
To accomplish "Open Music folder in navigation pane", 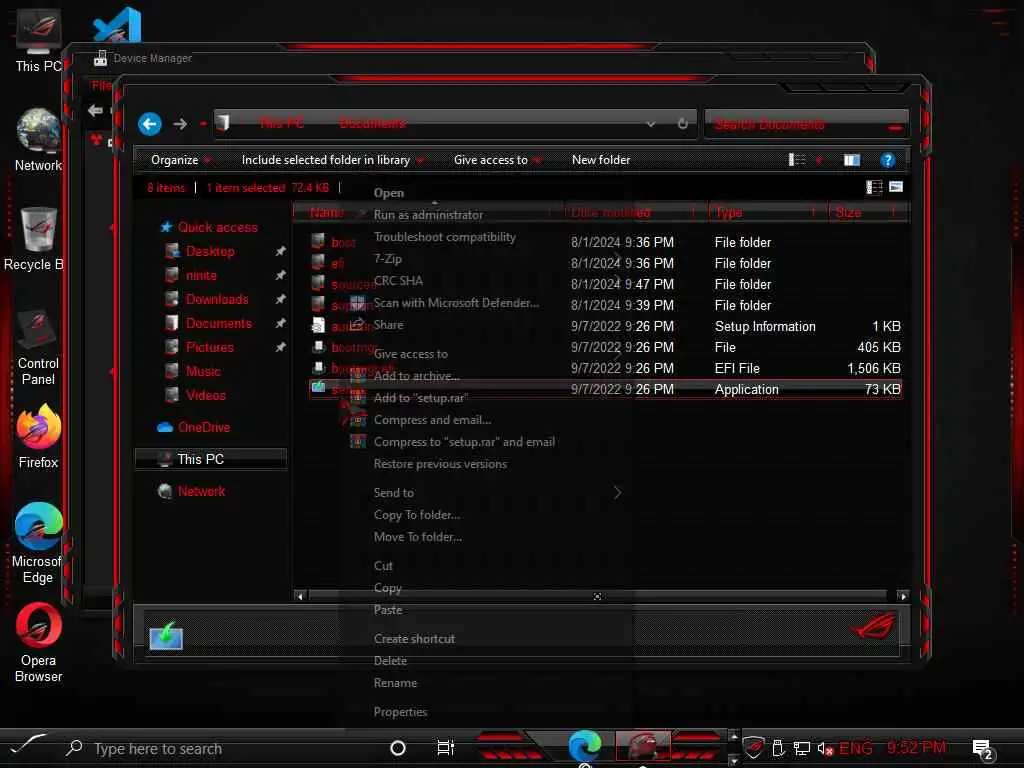I will coord(203,372).
